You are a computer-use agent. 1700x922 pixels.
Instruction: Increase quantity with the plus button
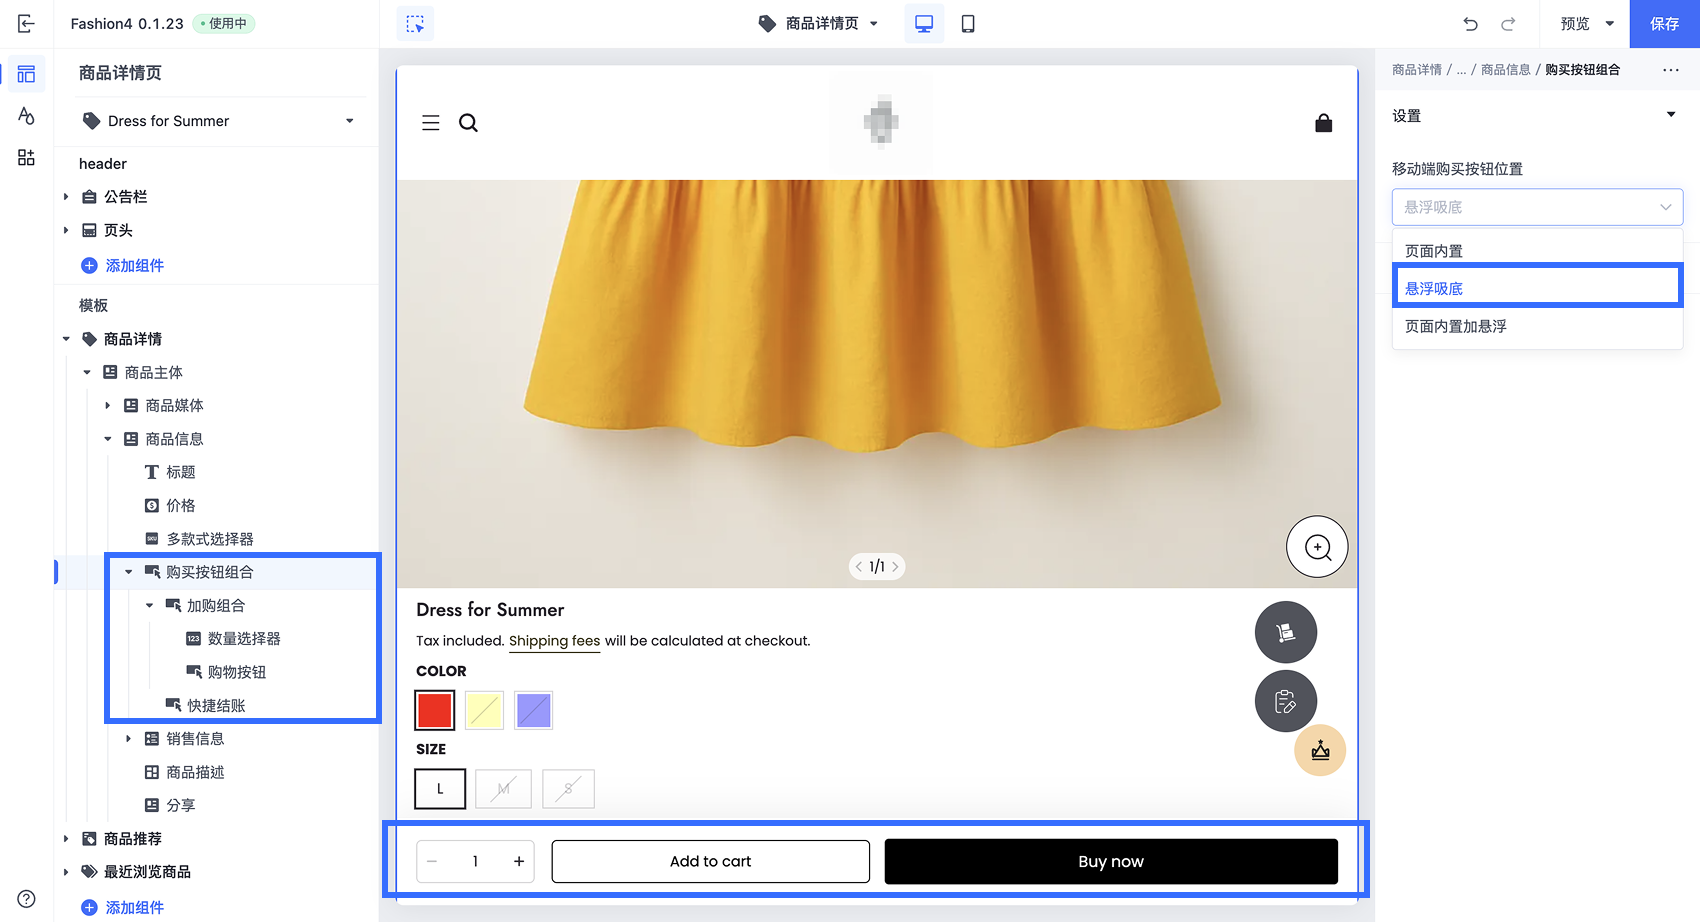point(519,861)
